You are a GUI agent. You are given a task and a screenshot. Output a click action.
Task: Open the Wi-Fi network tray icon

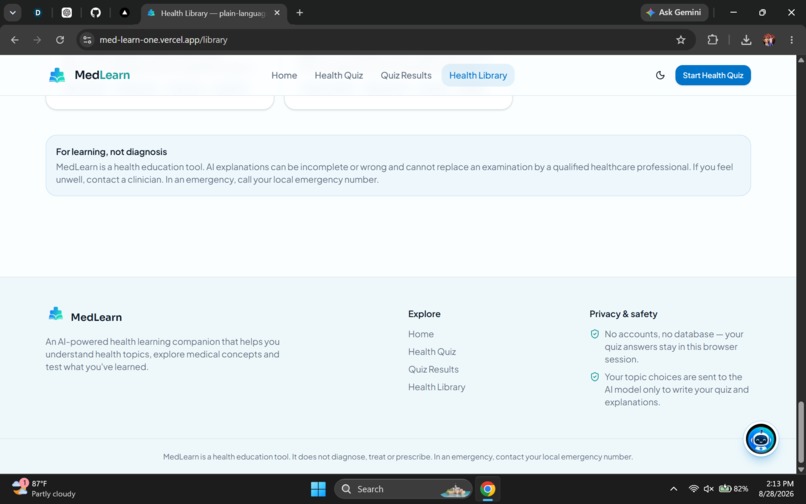[x=693, y=489]
